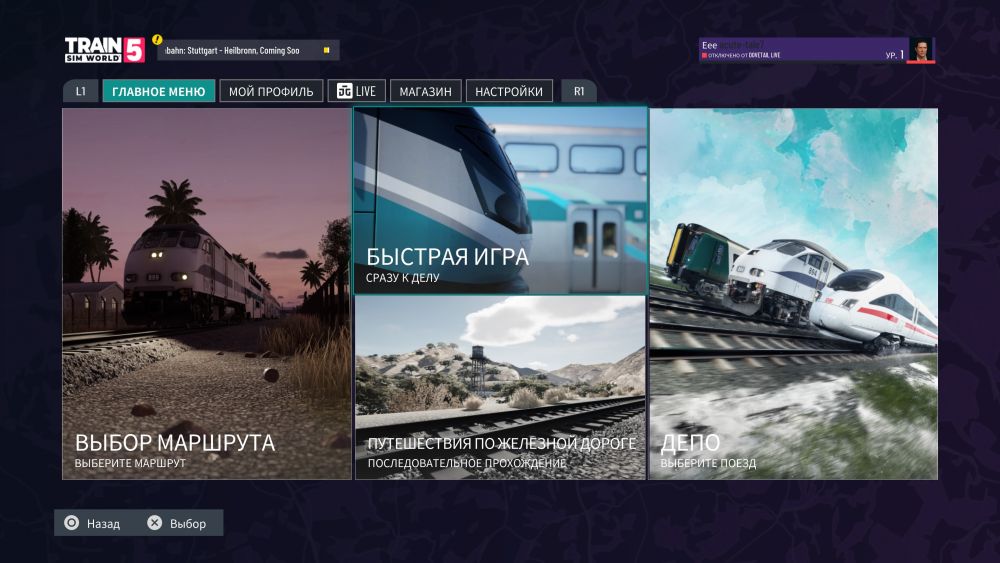Switch to the Мой профиль tab
Image resolution: width=1000 pixels, height=563 pixels.
[271, 91]
